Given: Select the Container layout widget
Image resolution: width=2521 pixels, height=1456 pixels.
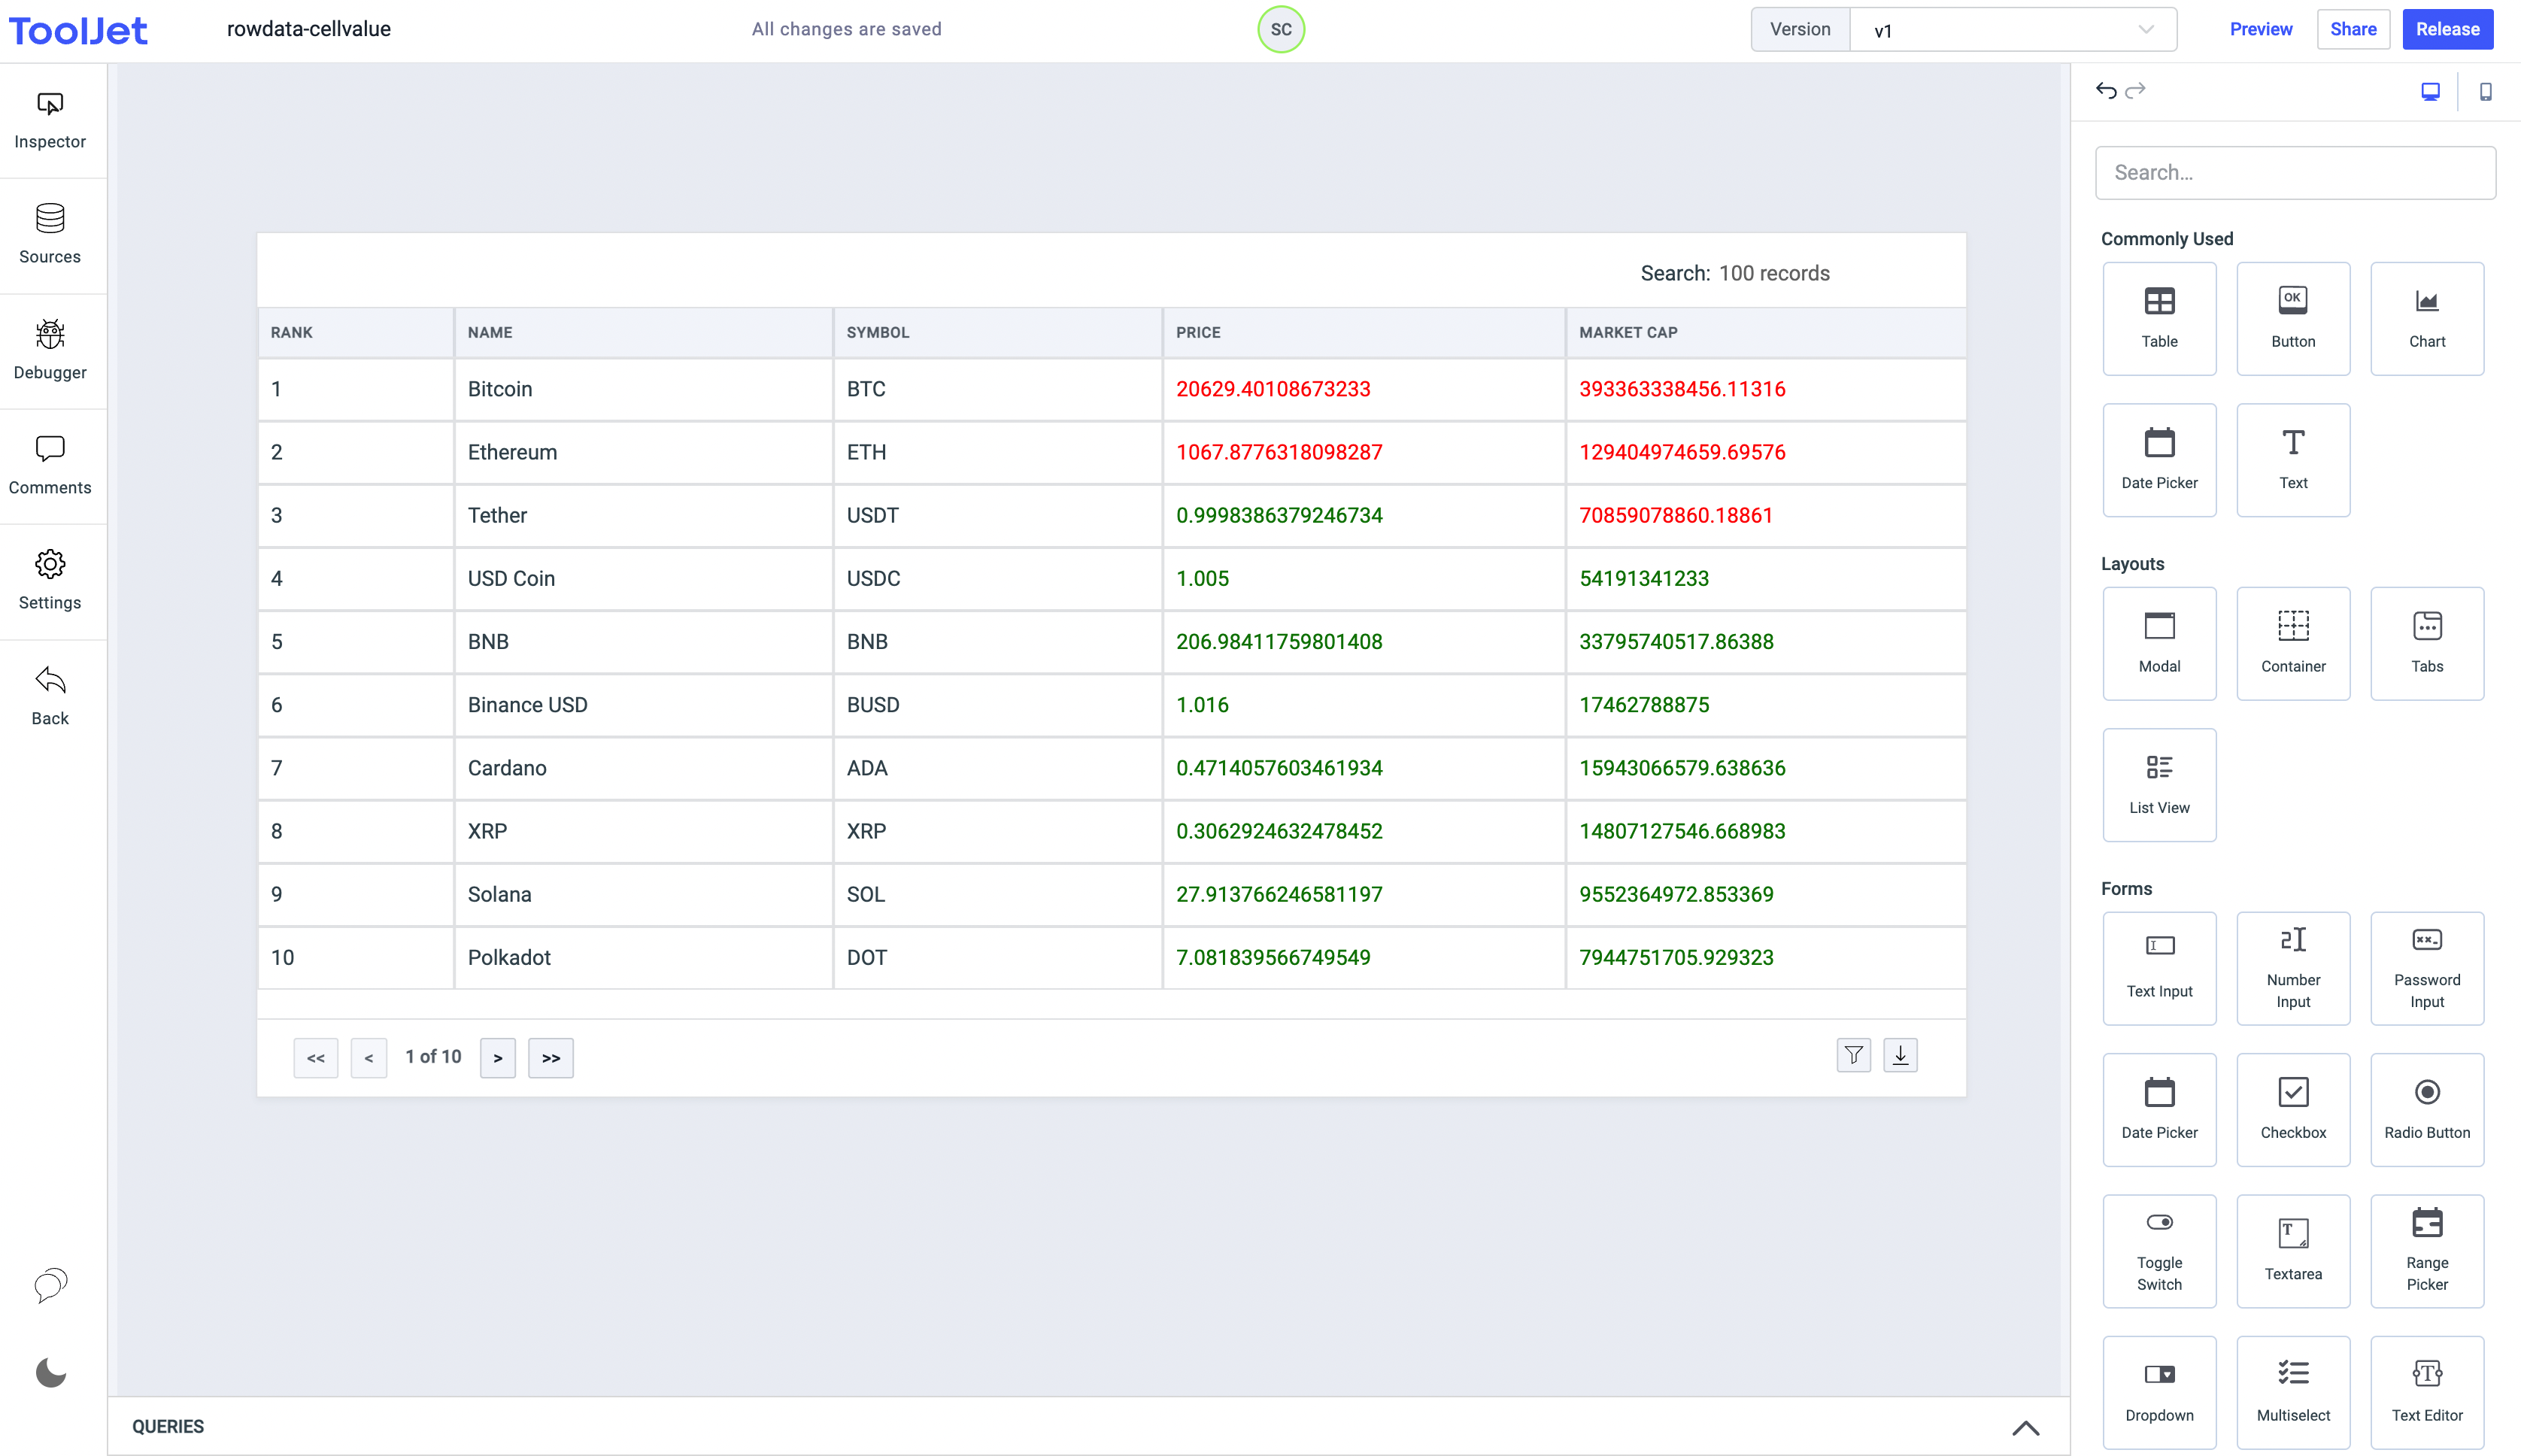Looking at the screenshot, I should click(x=2293, y=644).
